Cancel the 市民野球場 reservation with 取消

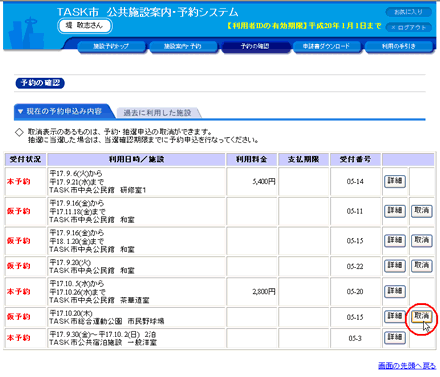pos(422,316)
